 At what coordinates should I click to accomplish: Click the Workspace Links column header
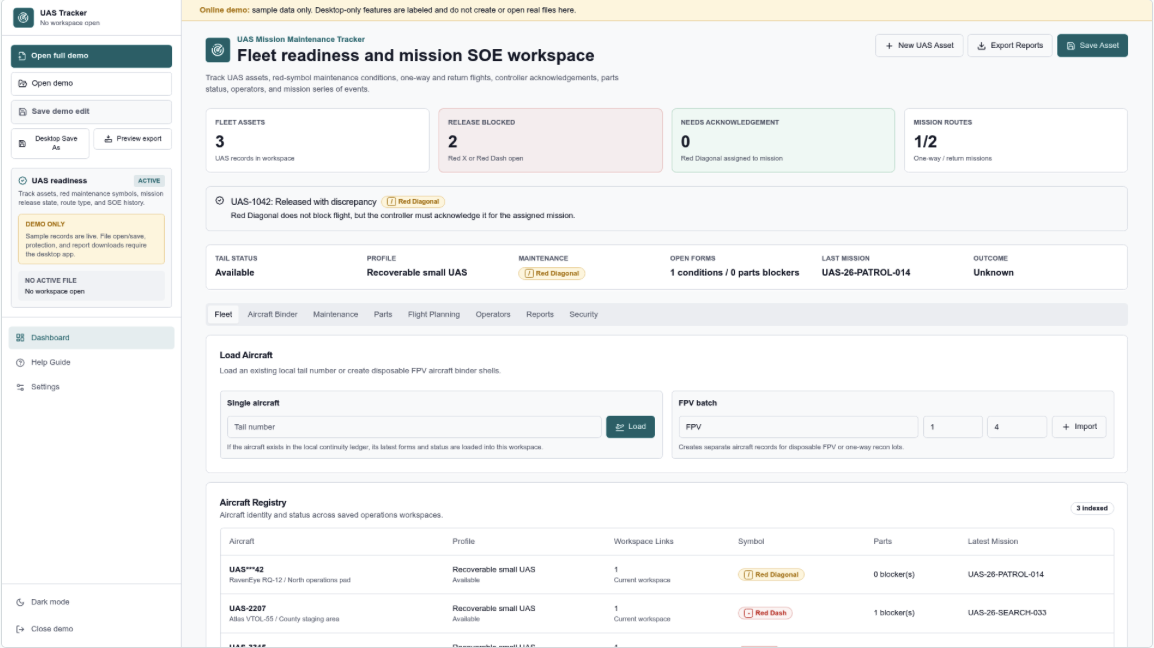coord(643,541)
